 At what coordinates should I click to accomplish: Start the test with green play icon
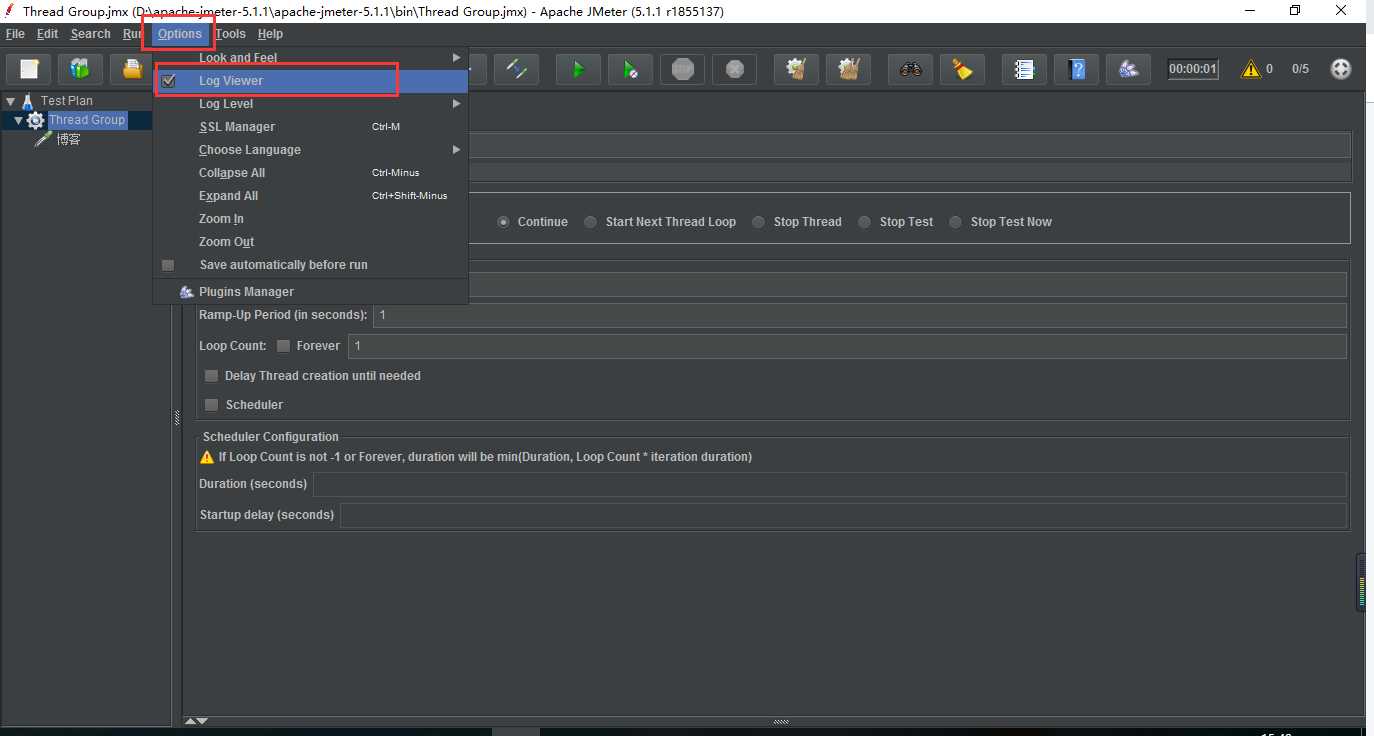click(x=578, y=69)
